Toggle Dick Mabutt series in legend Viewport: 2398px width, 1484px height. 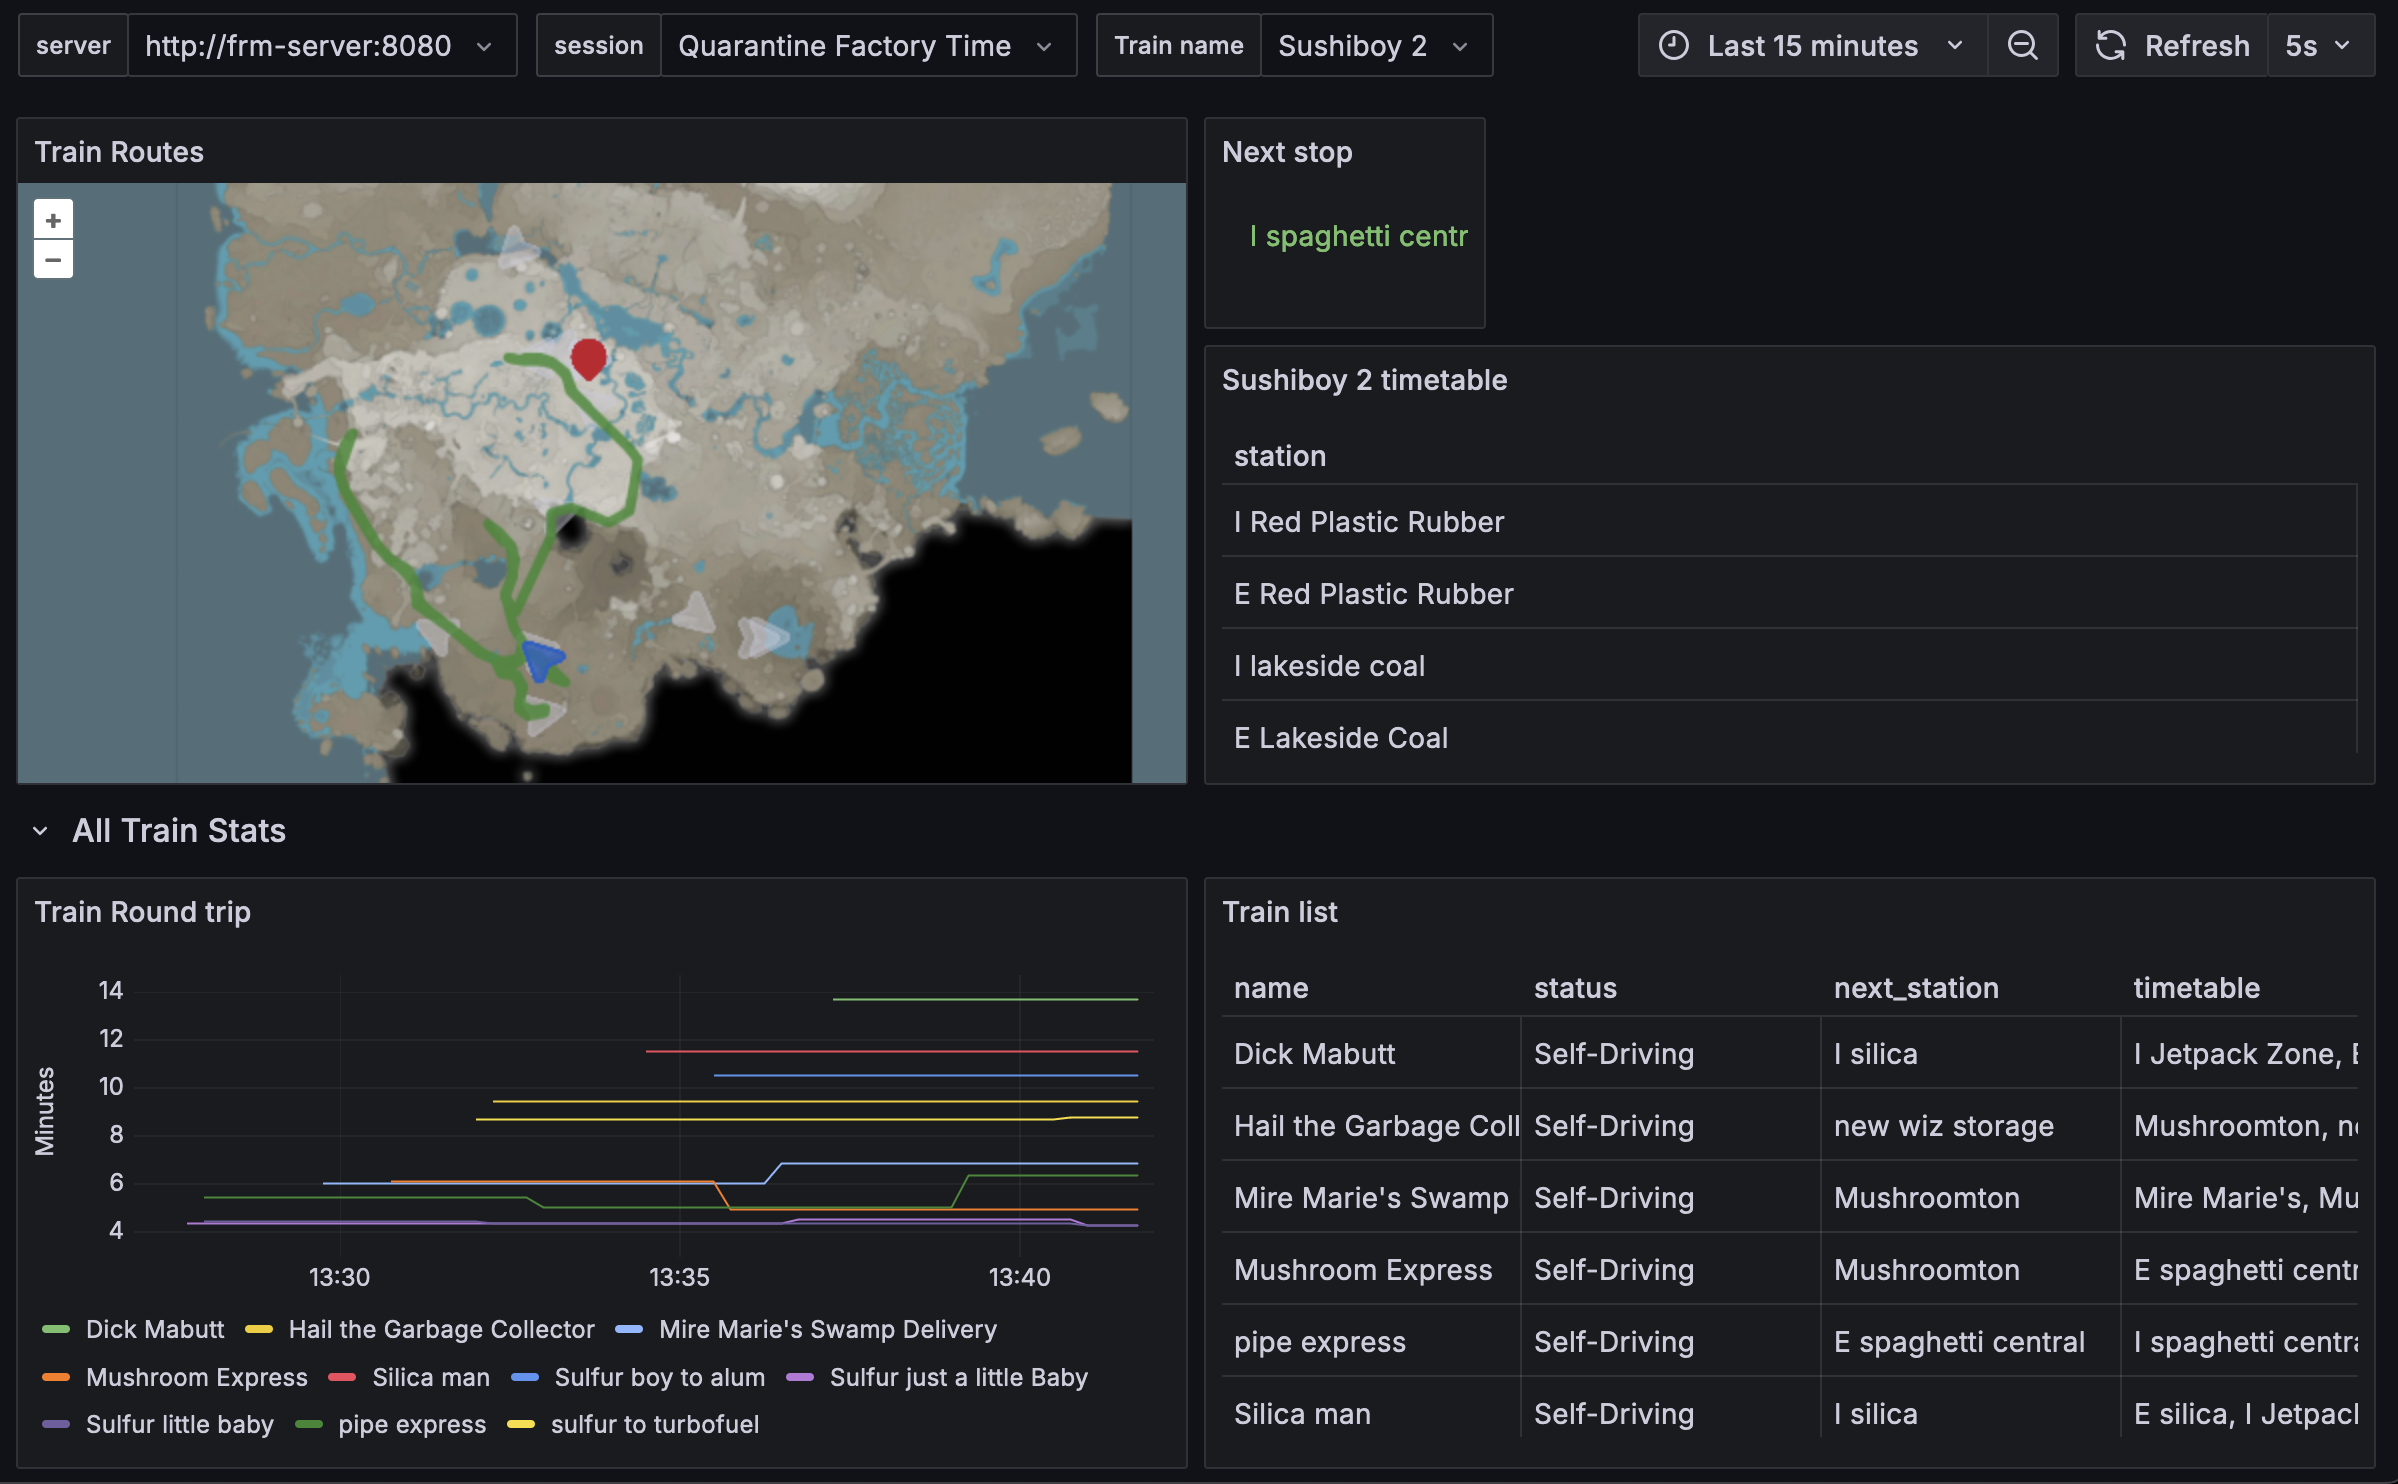coord(154,1329)
